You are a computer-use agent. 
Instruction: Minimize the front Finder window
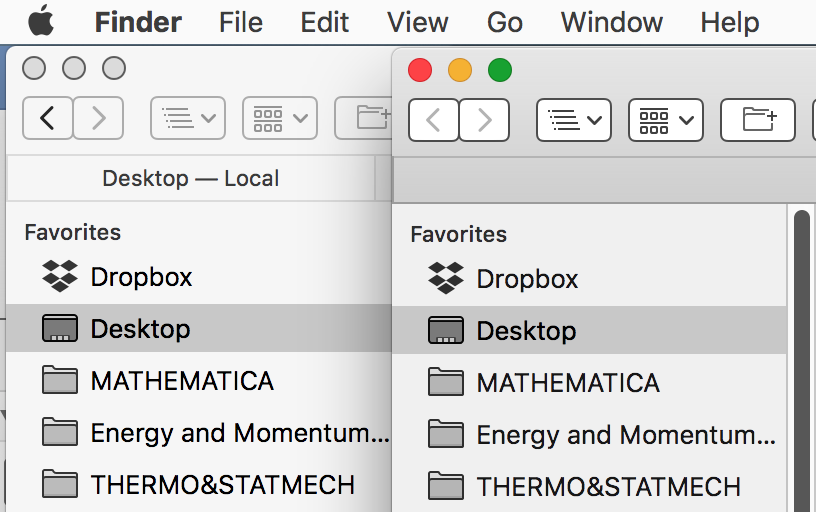pyautogui.click(x=460, y=70)
